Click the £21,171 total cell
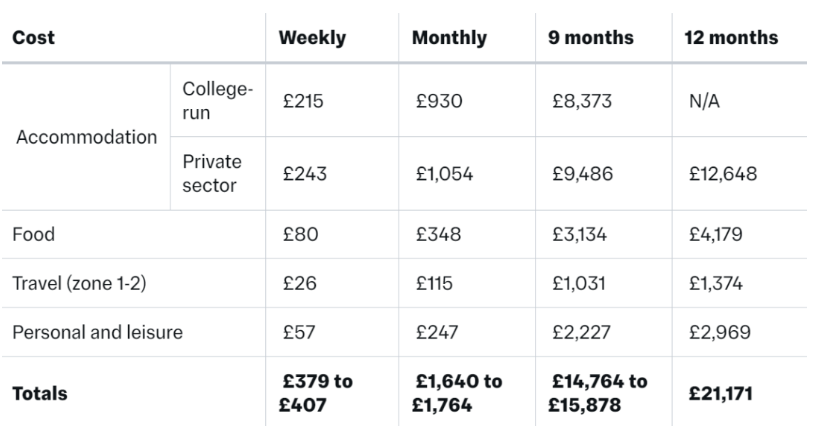Viewport: 831px width, 432px height. point(720,393)
